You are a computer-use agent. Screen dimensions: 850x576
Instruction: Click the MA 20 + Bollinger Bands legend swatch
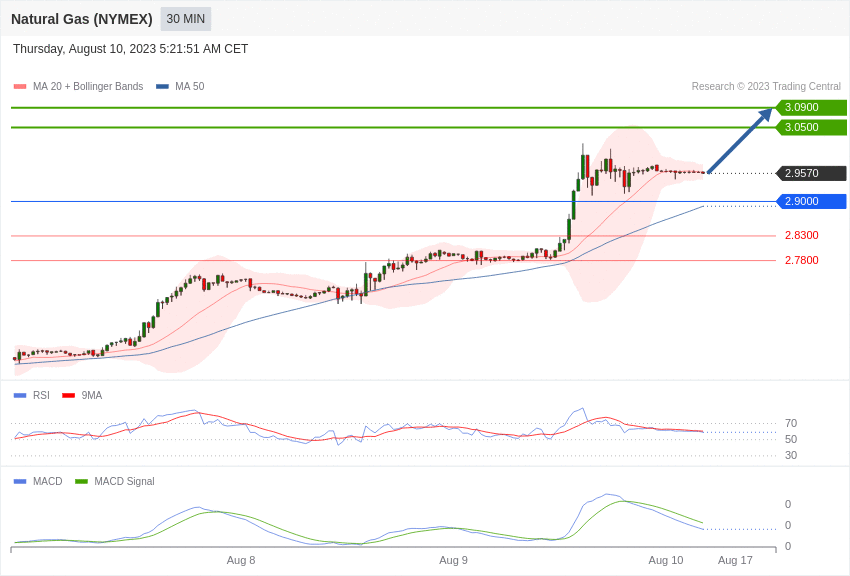pos(20,86)
